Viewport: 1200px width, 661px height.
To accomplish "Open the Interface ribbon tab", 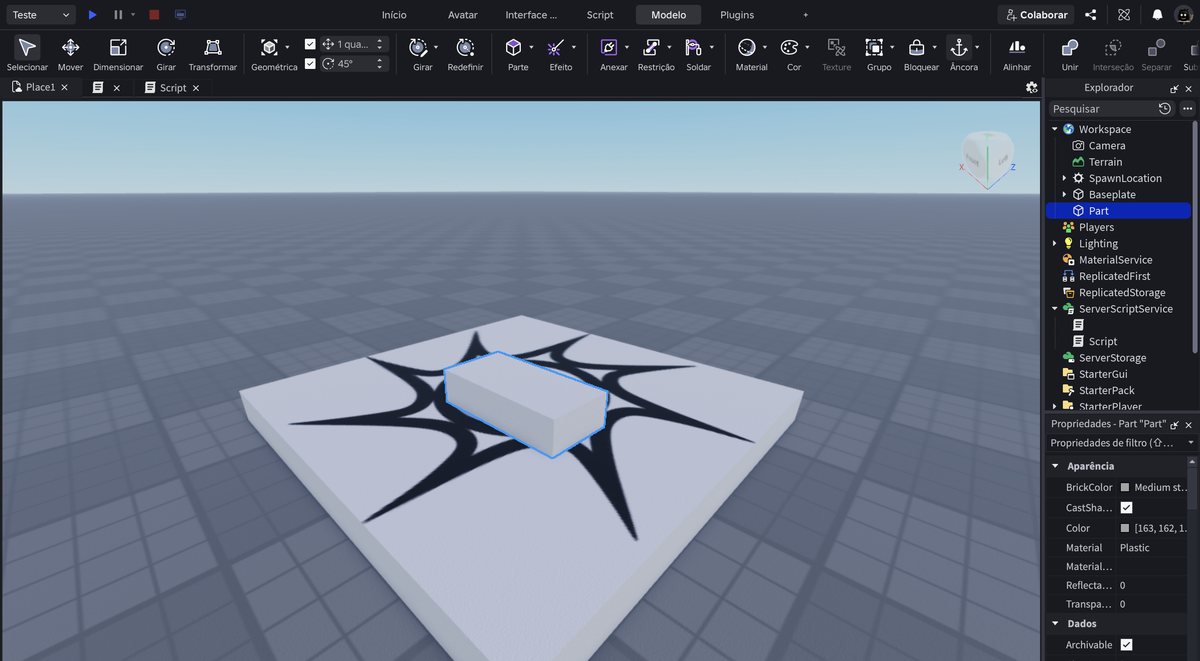I will coord(531,15).
